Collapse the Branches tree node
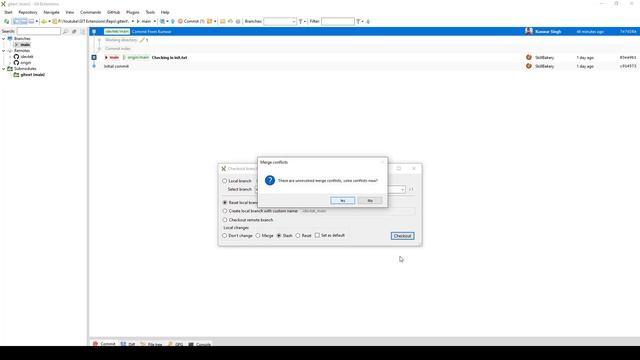640x360 pixels. (4, 38)
